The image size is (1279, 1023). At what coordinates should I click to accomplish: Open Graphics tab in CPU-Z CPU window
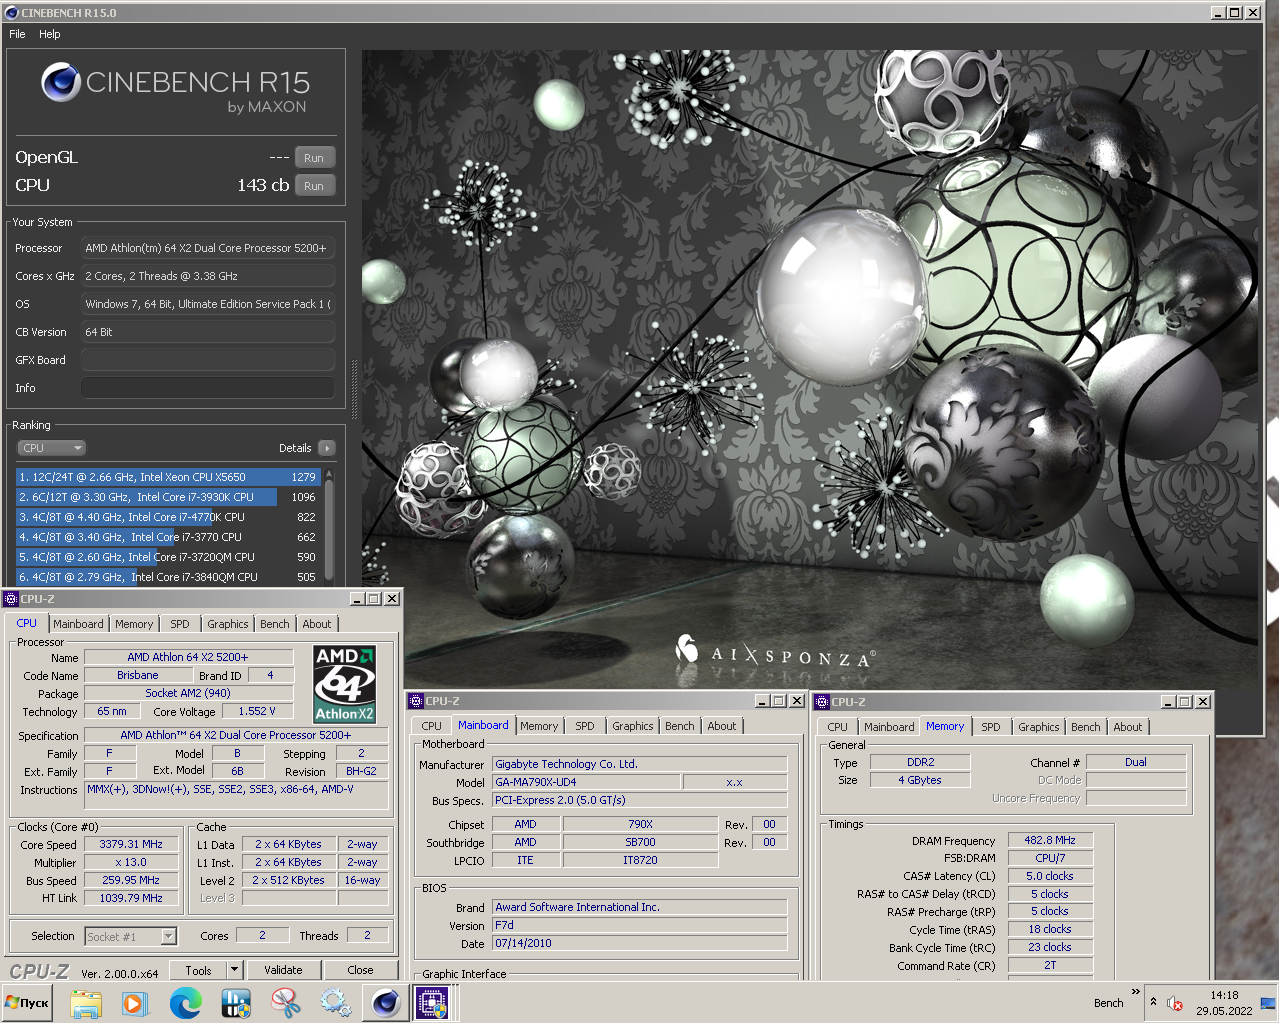coord(228,624)
